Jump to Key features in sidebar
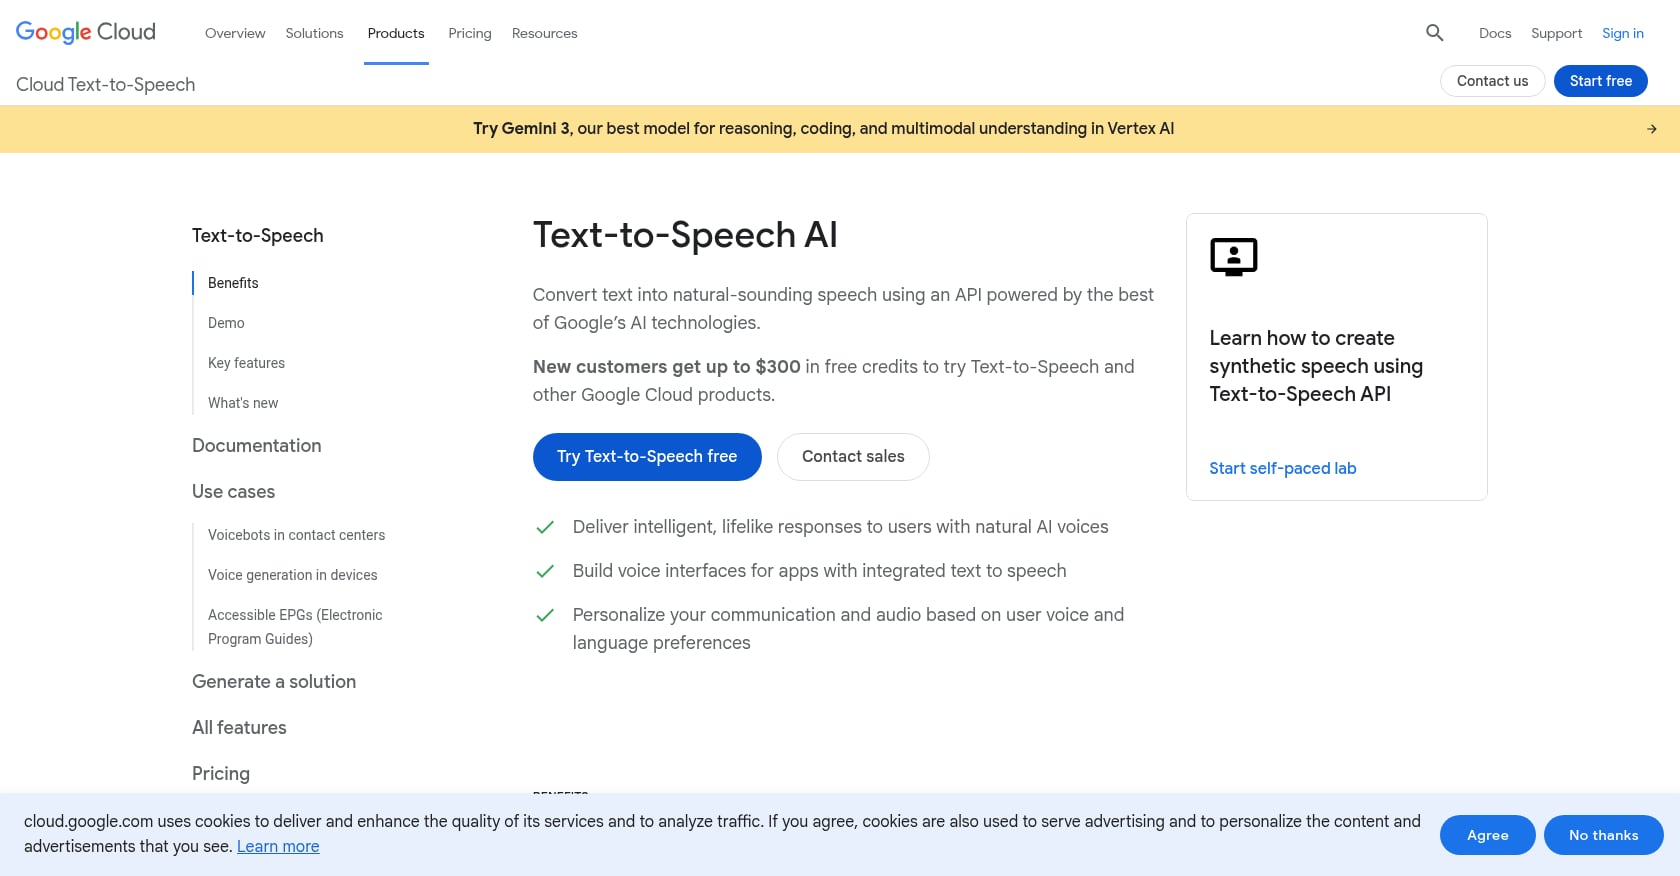Image resolution: width=1680 pixels, height=876 pixels. (x=246, y=363)
